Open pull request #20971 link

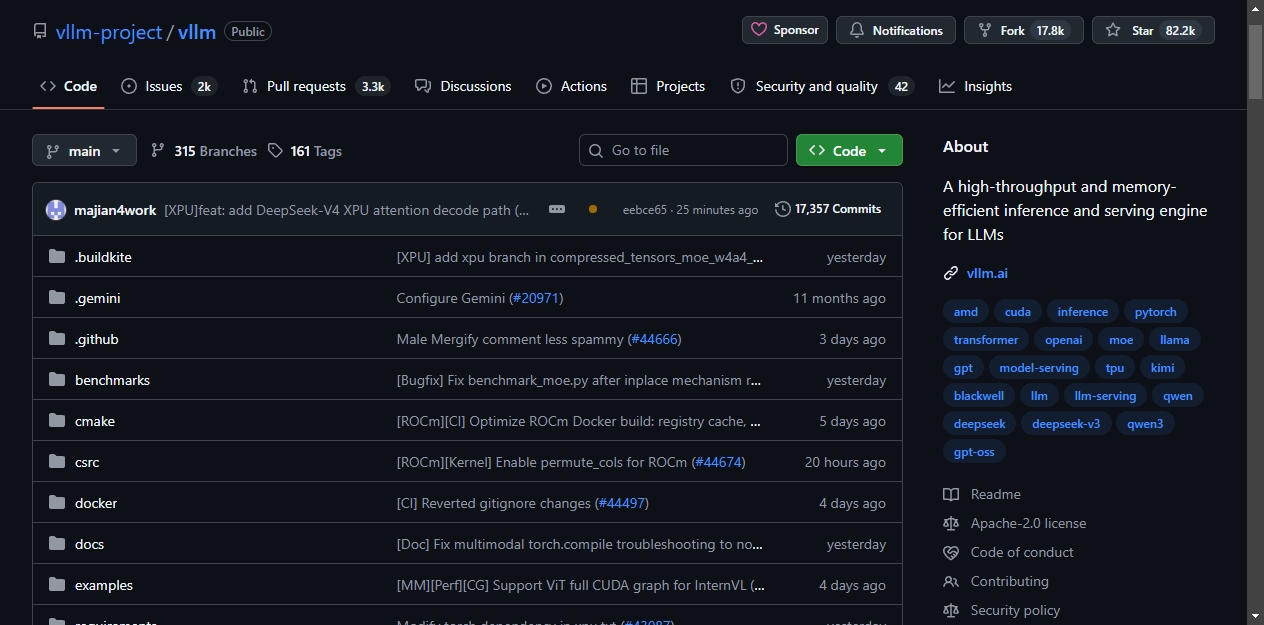(x=537, y=298)
